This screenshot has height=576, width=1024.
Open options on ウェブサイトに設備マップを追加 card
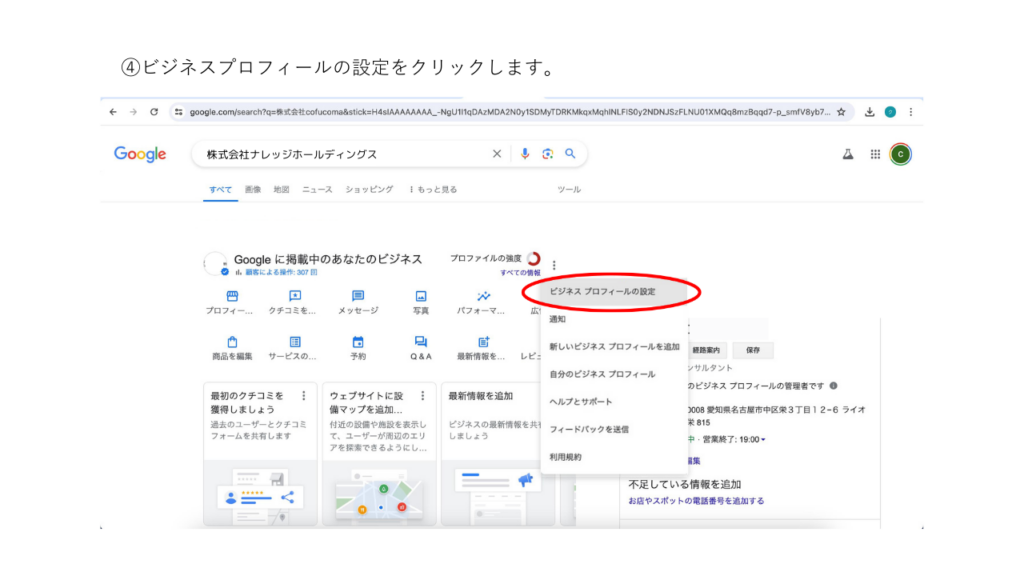tap(423, 396)
